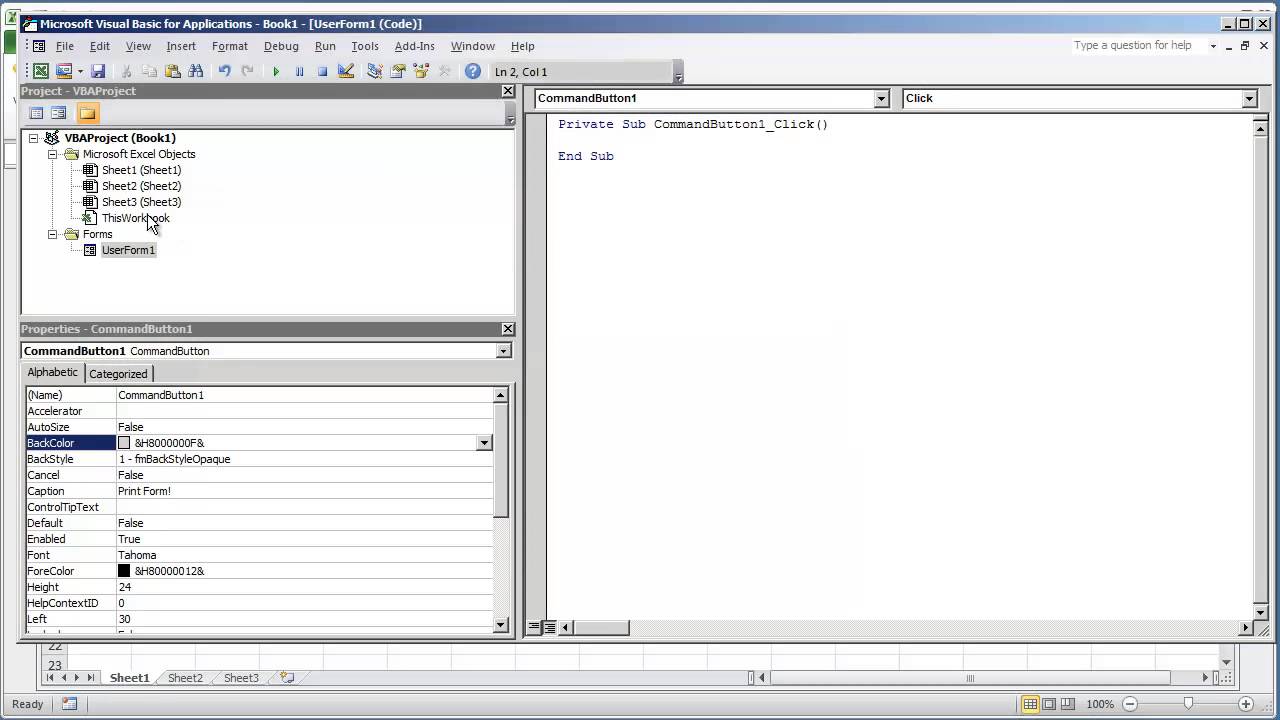Open the File menu
Viewport: 1280px width, 720px height.
[x=65, y=46]
